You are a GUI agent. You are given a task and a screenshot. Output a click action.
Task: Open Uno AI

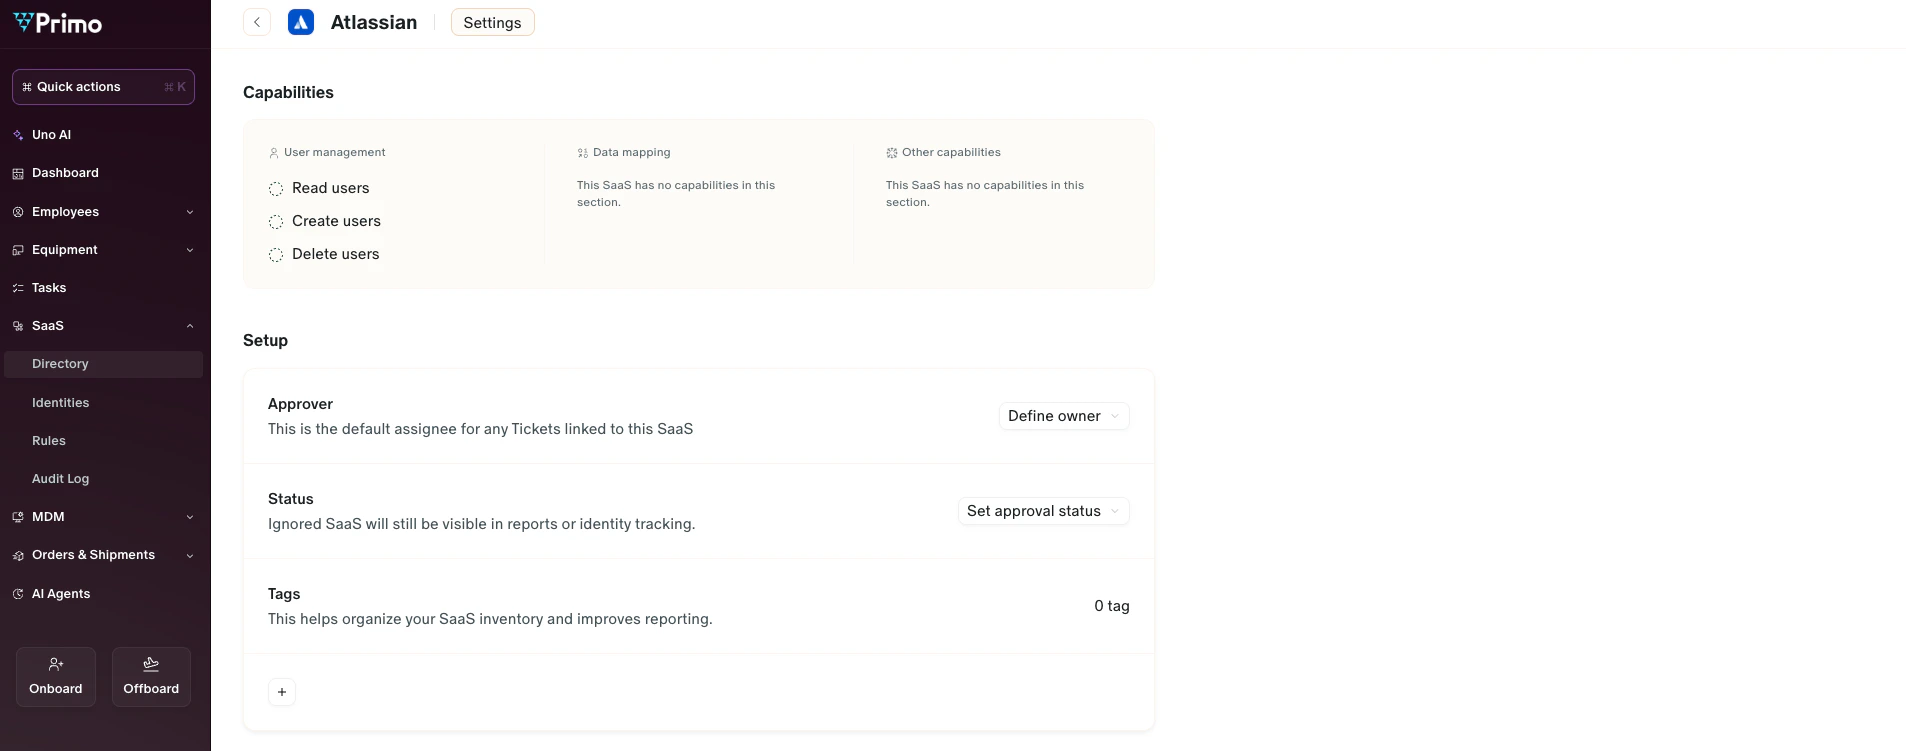[x=51, y=134]
